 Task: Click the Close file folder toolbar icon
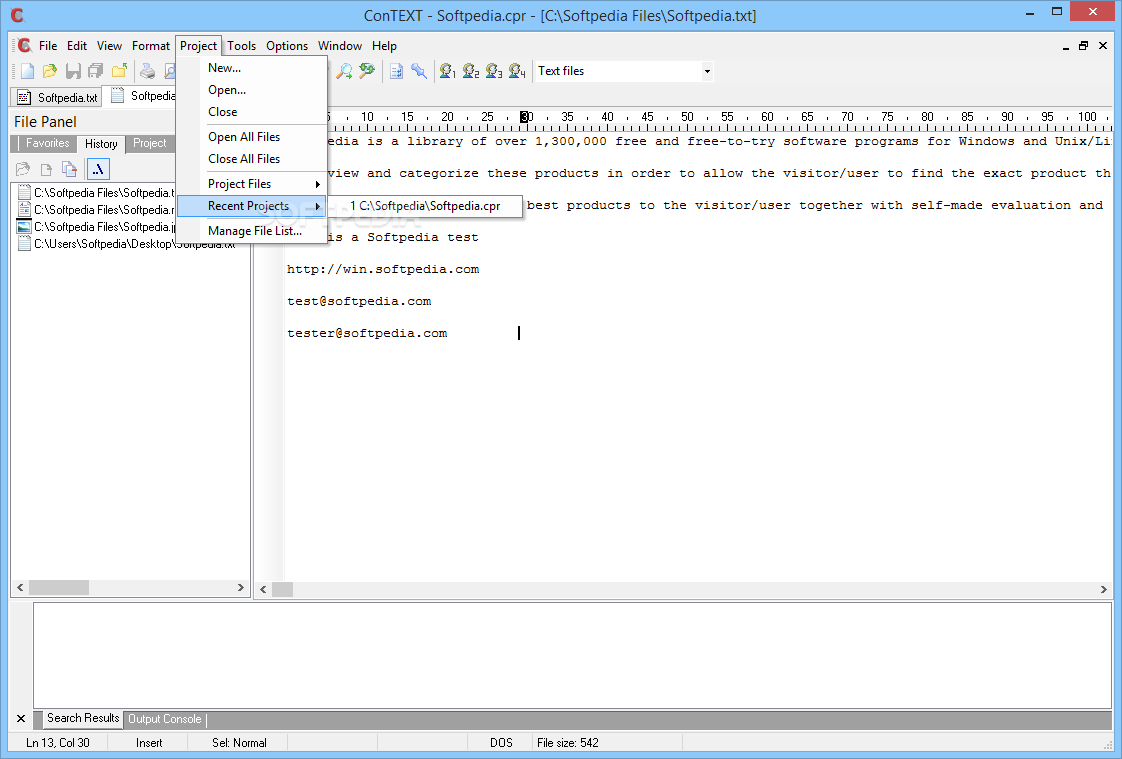[x=119, y=71]
